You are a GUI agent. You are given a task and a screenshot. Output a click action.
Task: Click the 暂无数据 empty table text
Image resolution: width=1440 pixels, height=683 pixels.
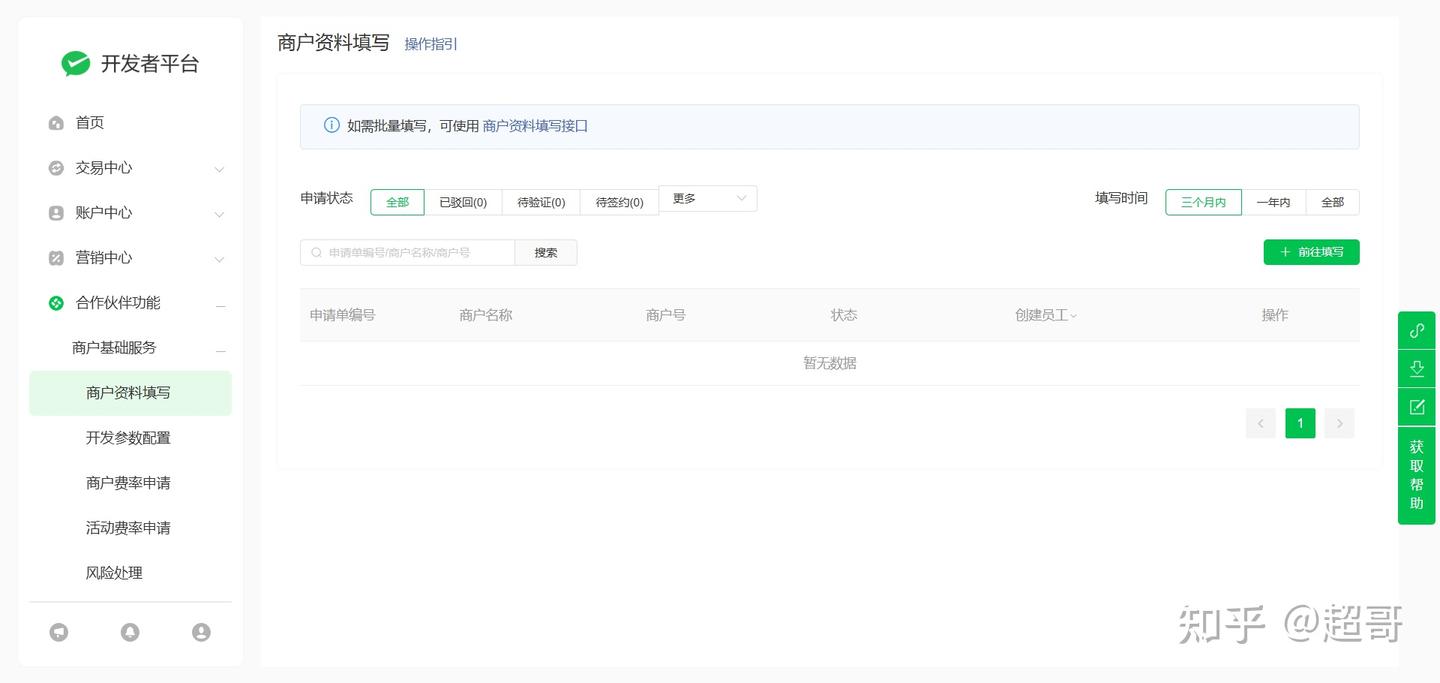830,363
